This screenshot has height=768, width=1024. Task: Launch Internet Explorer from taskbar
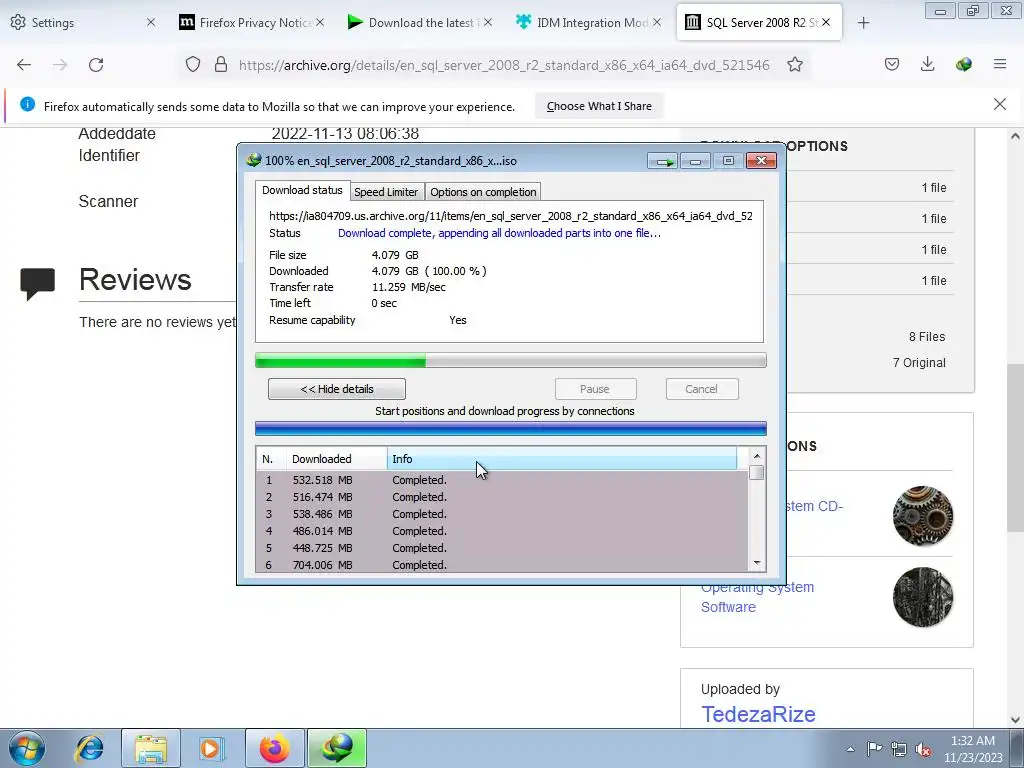89,748
